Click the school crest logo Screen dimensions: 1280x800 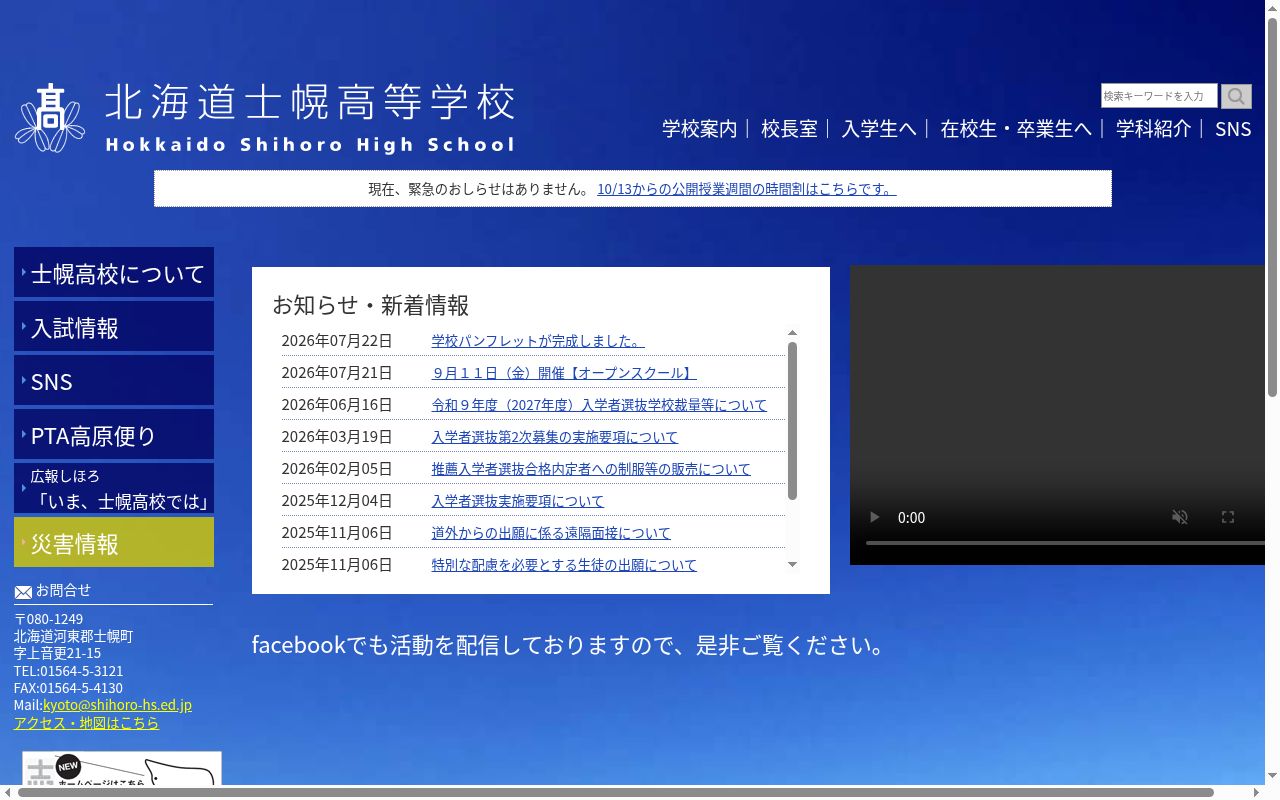point(50,118)
